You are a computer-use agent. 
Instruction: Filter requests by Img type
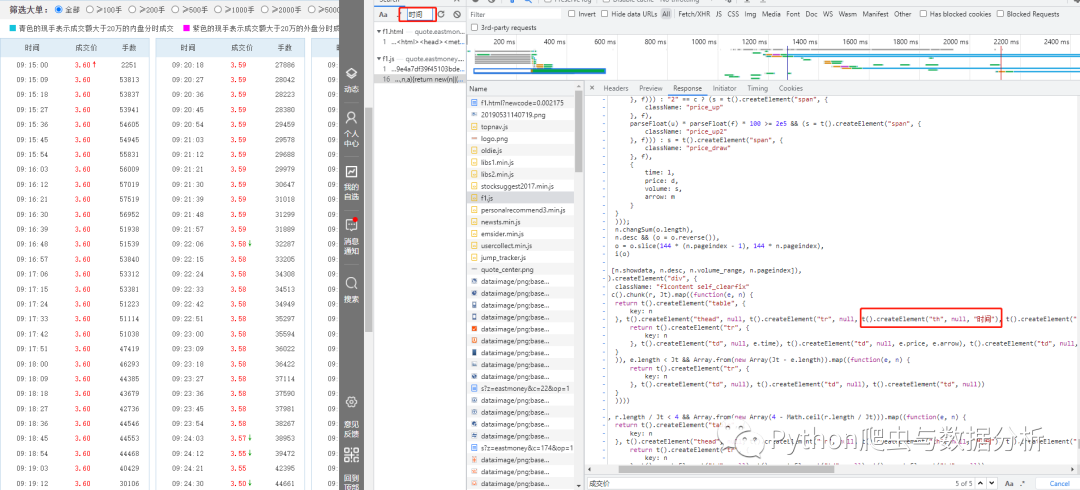[x=751, y=14]
